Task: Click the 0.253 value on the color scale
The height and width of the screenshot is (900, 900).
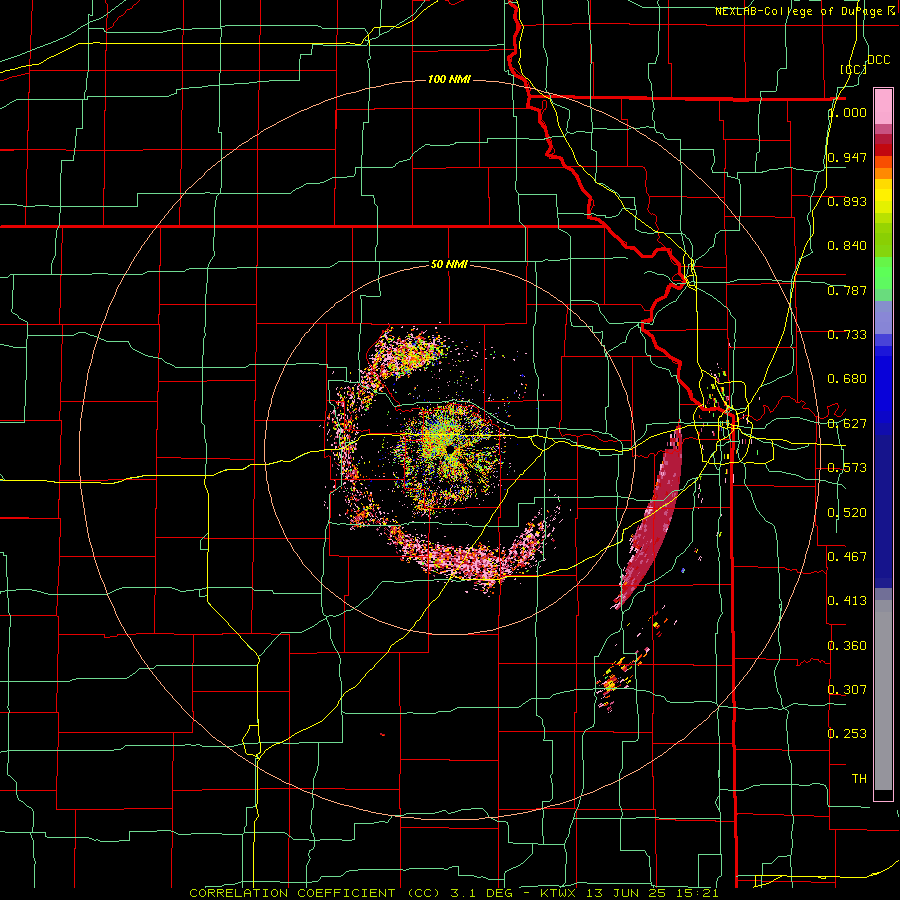Action: coord(847,734)
